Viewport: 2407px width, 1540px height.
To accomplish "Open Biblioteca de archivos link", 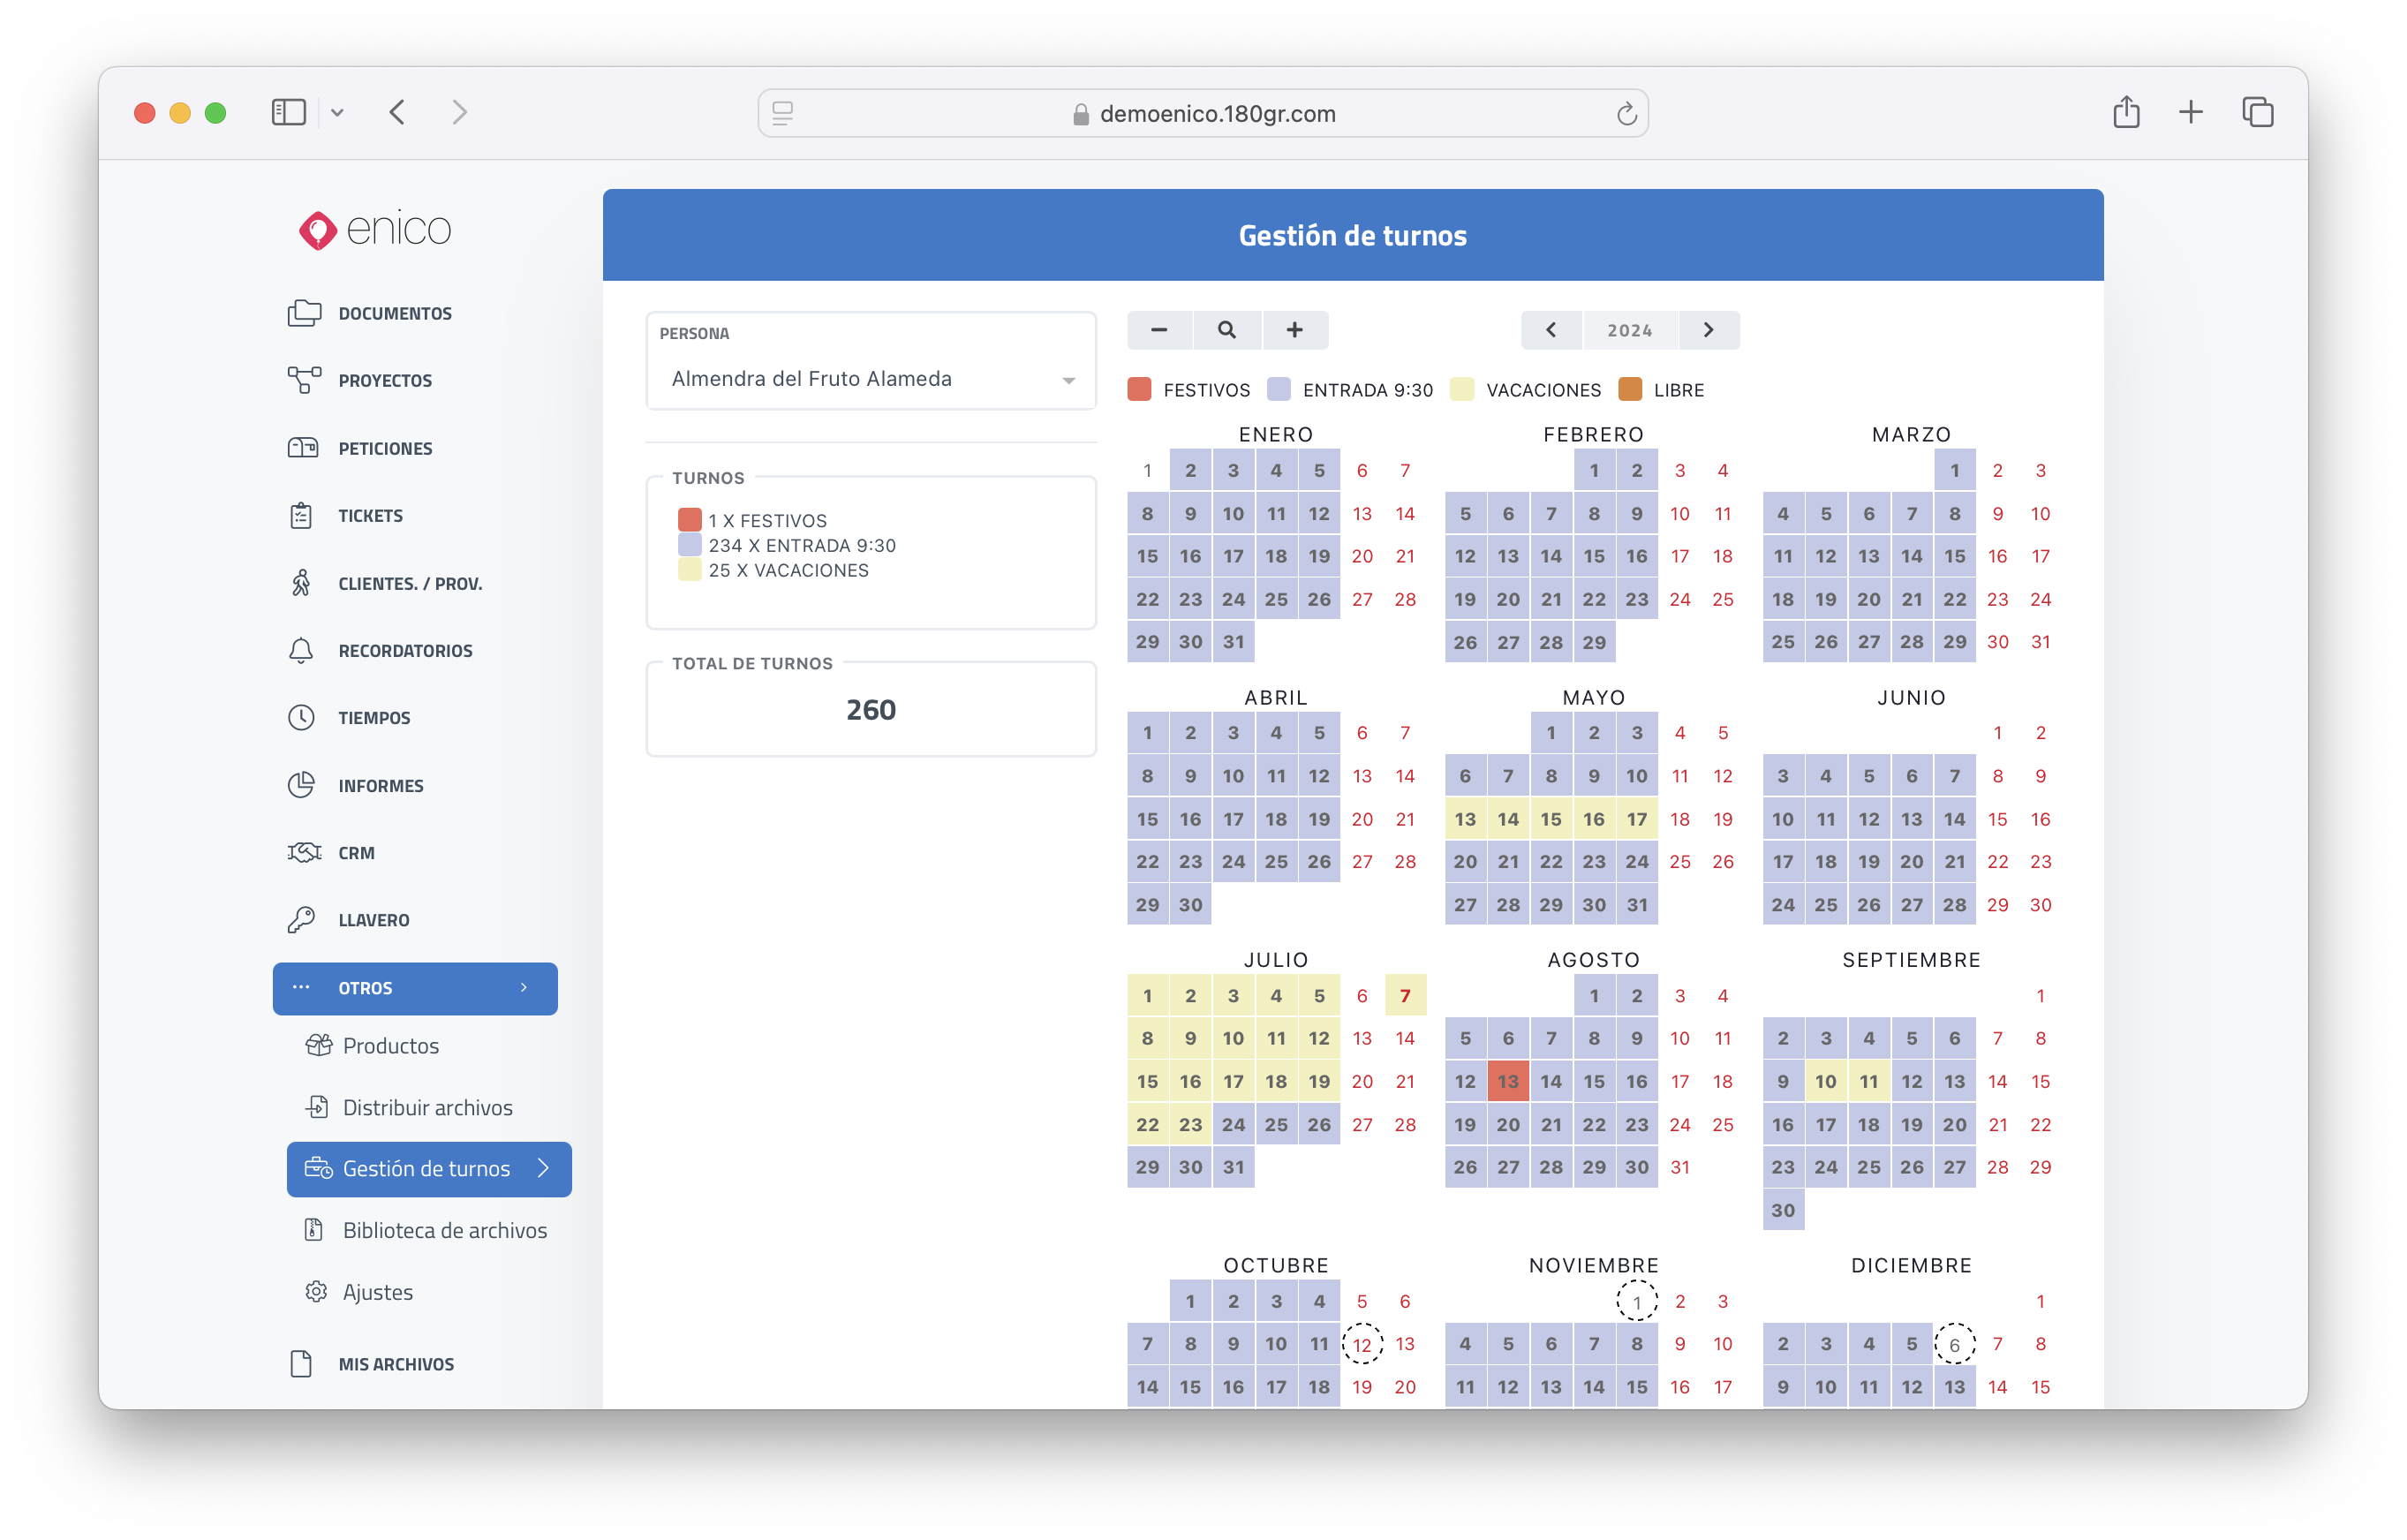I will pyautogui.click(x=444, y=1230).
